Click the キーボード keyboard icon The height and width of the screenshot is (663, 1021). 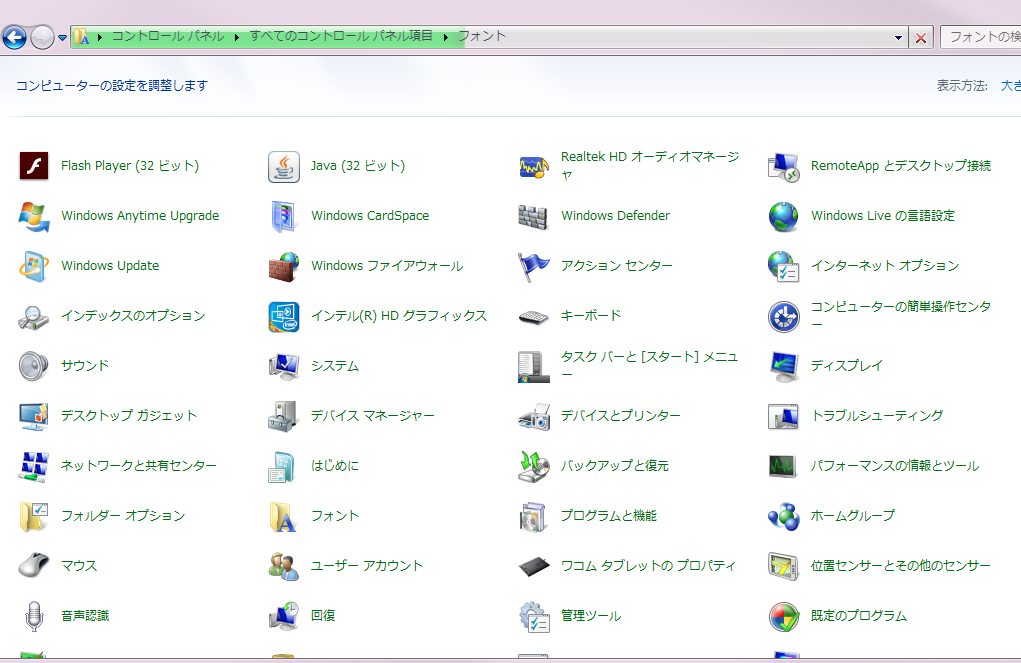point(534,316)
